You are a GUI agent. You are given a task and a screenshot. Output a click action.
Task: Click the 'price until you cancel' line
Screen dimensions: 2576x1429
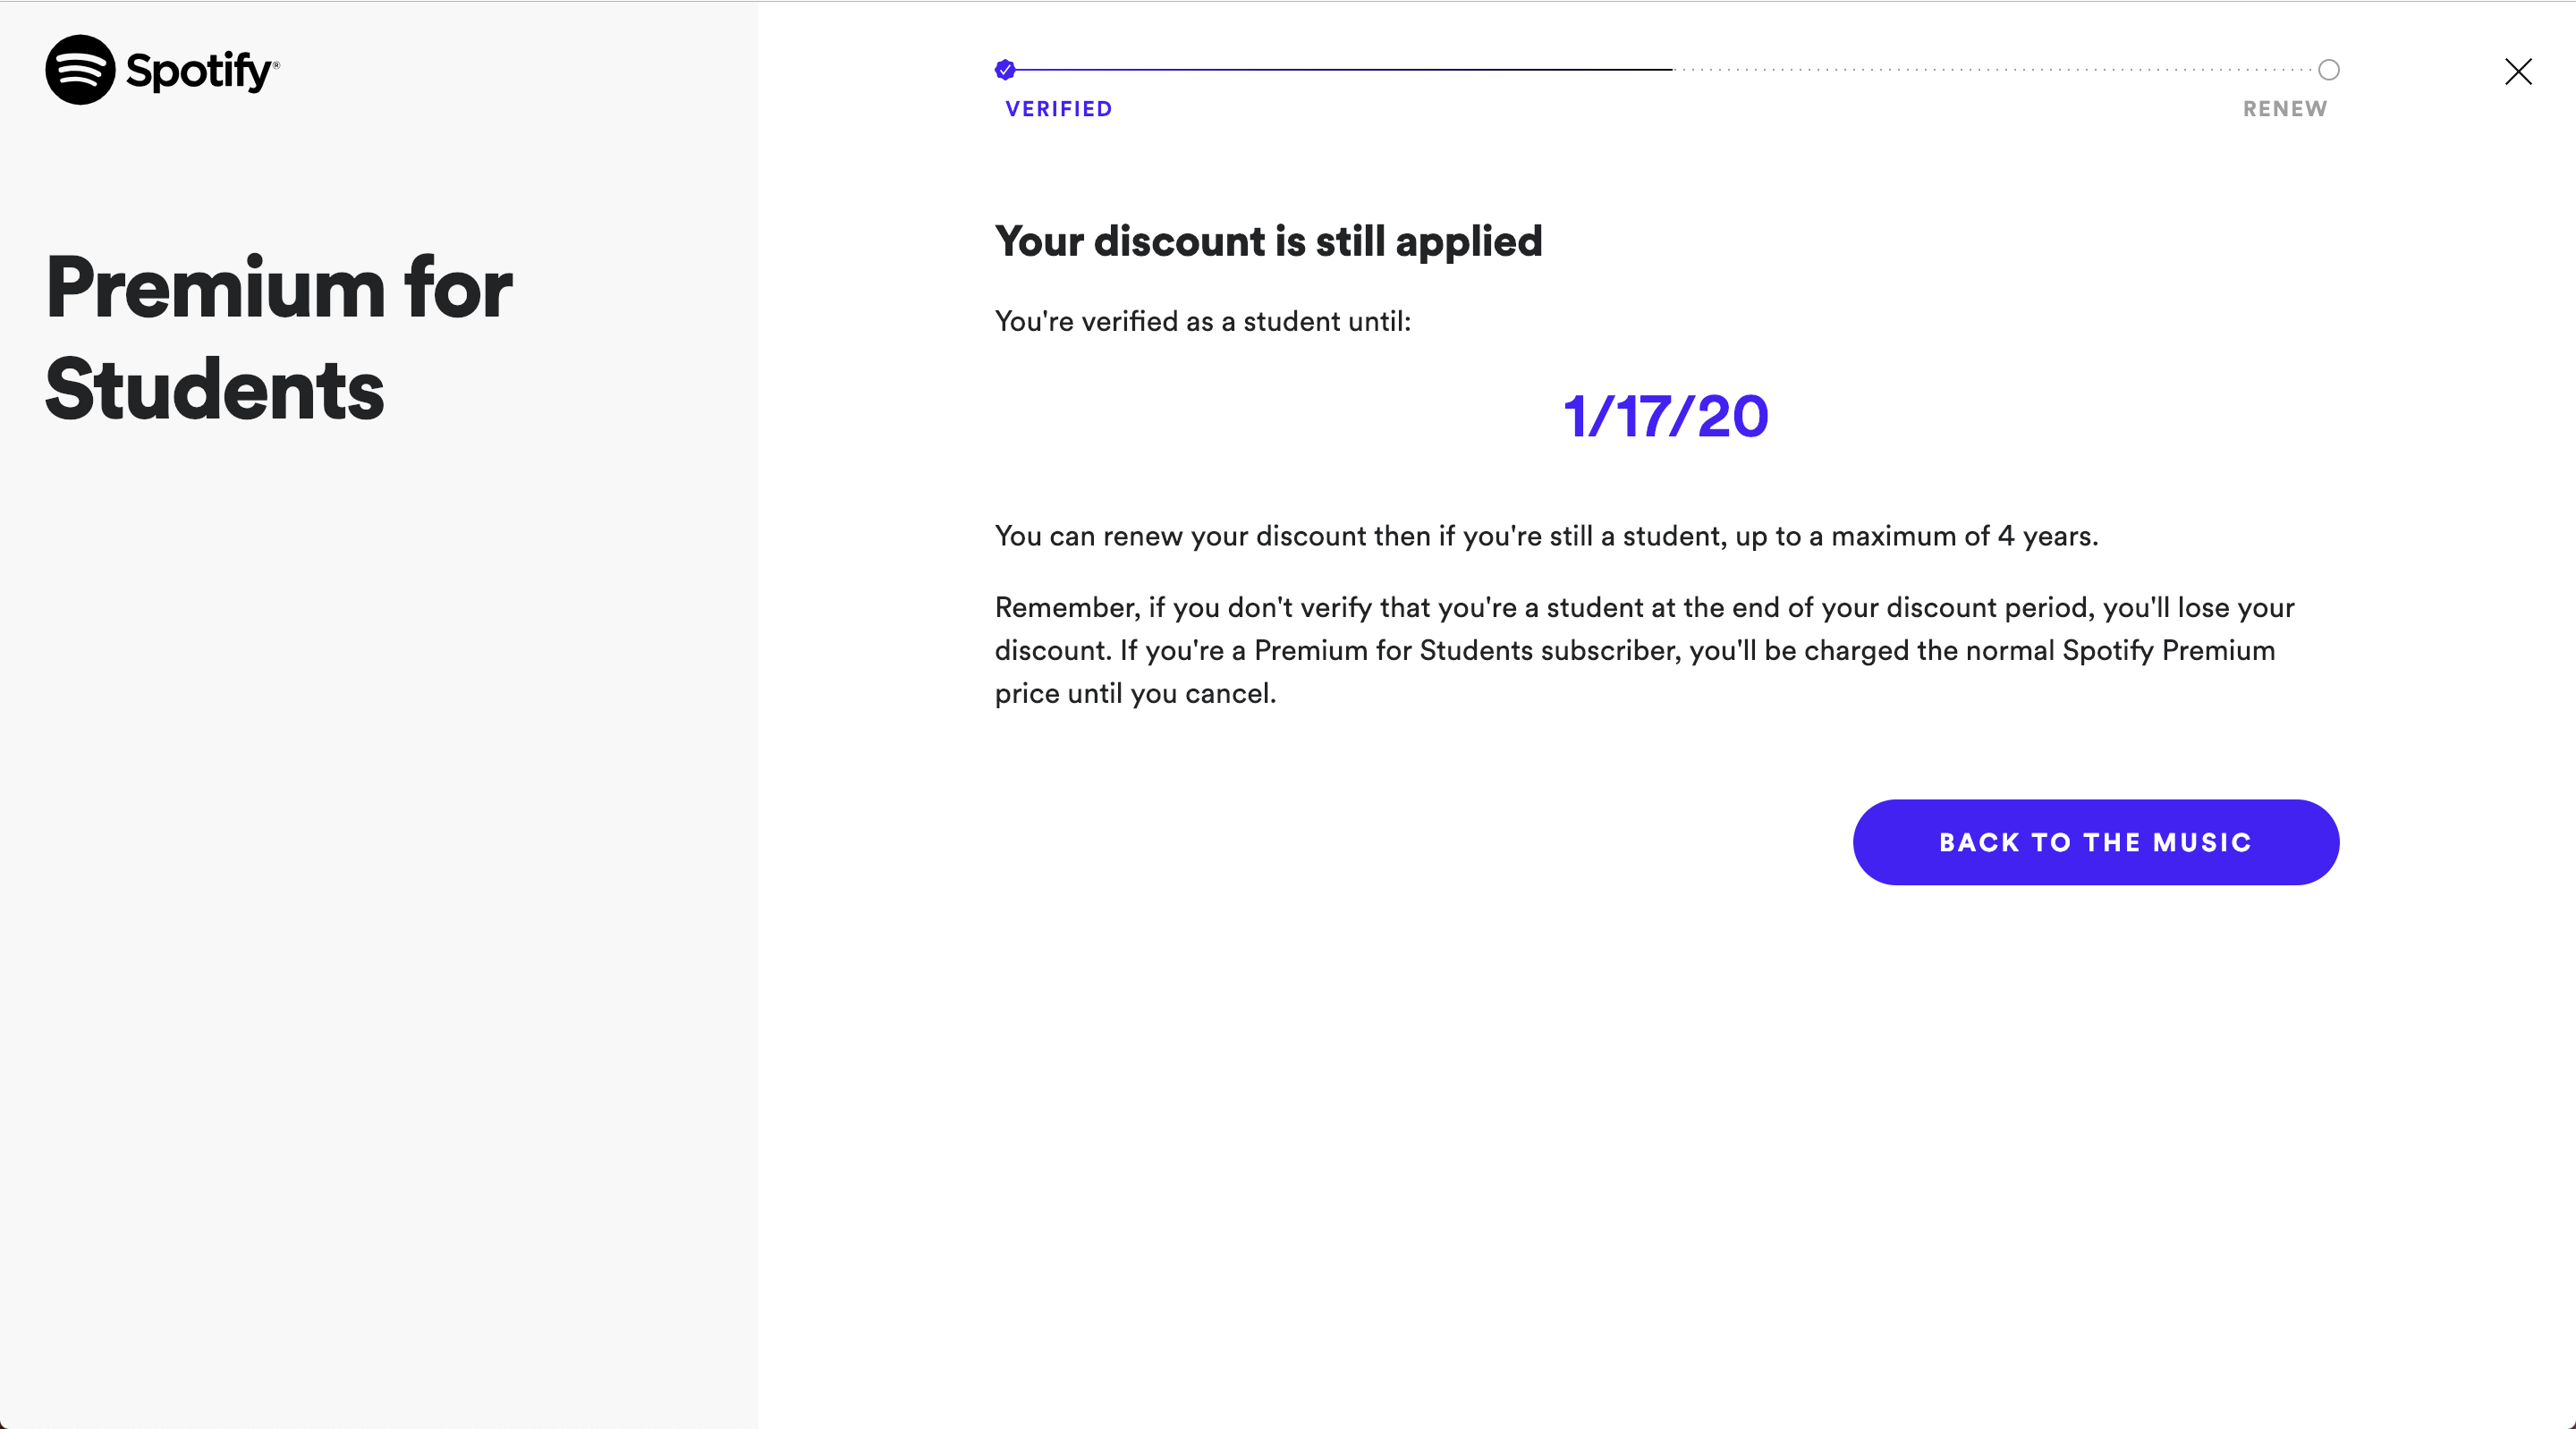(x=1135, y=693)
